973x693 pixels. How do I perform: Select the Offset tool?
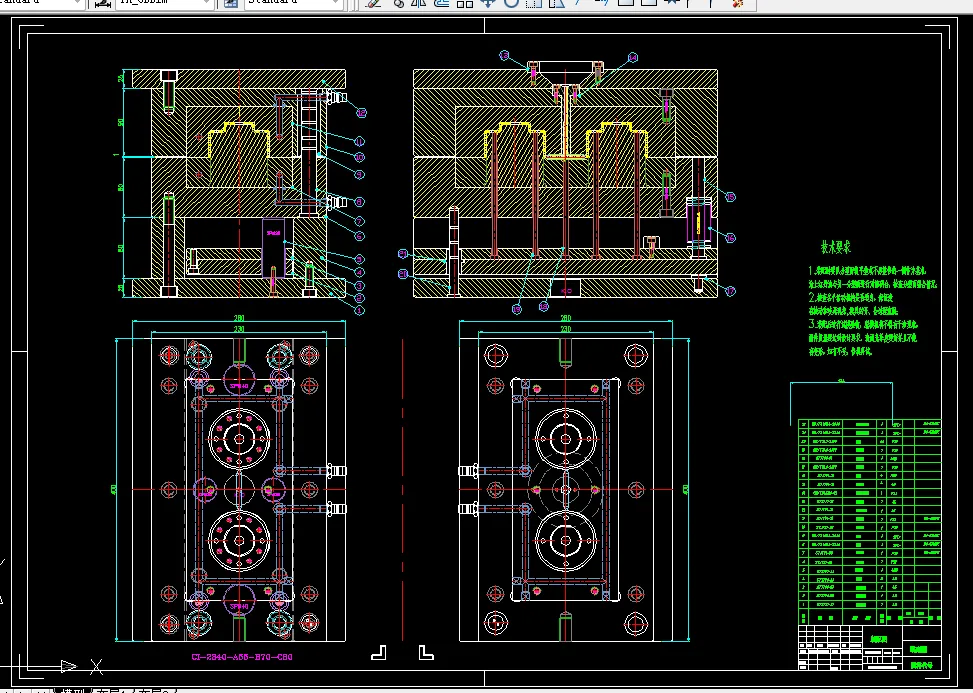(x=443, y=3)
